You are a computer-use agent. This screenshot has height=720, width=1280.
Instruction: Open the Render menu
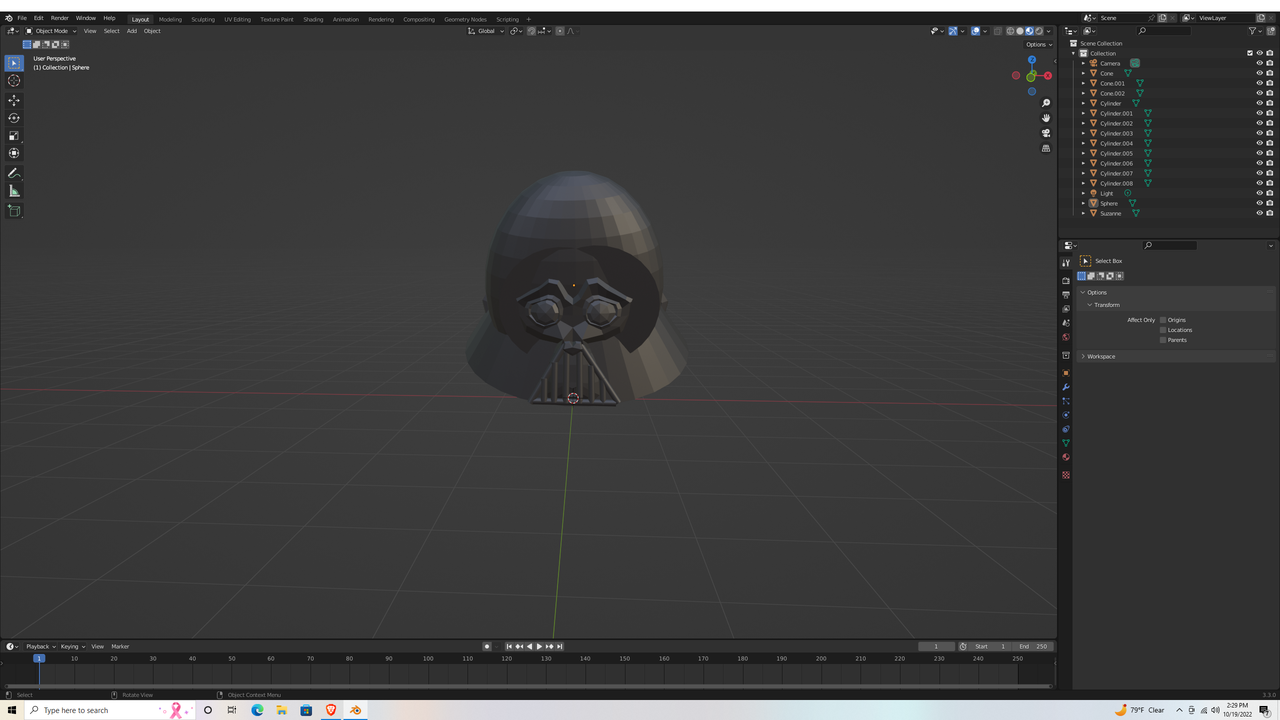click(x=60, y=18)
